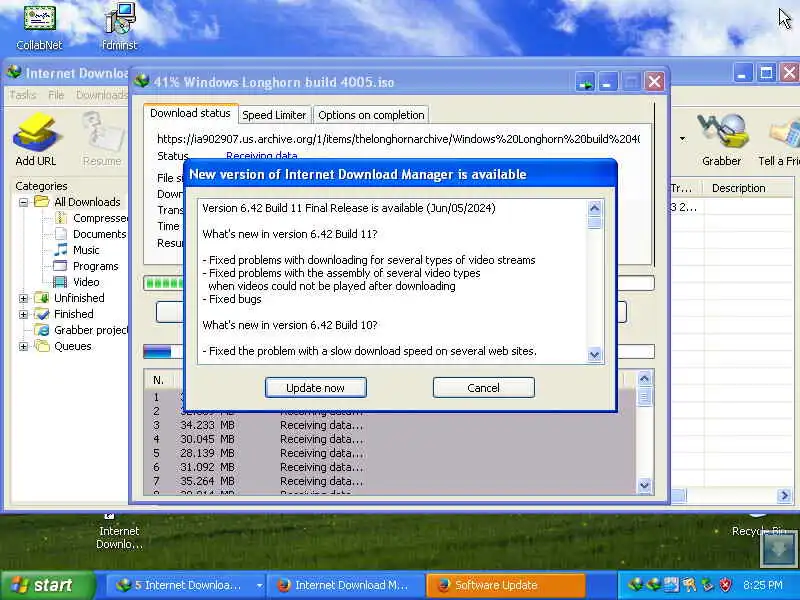
Task: Click the Add URL toolbar icon
Action: [x=36, y=139]
